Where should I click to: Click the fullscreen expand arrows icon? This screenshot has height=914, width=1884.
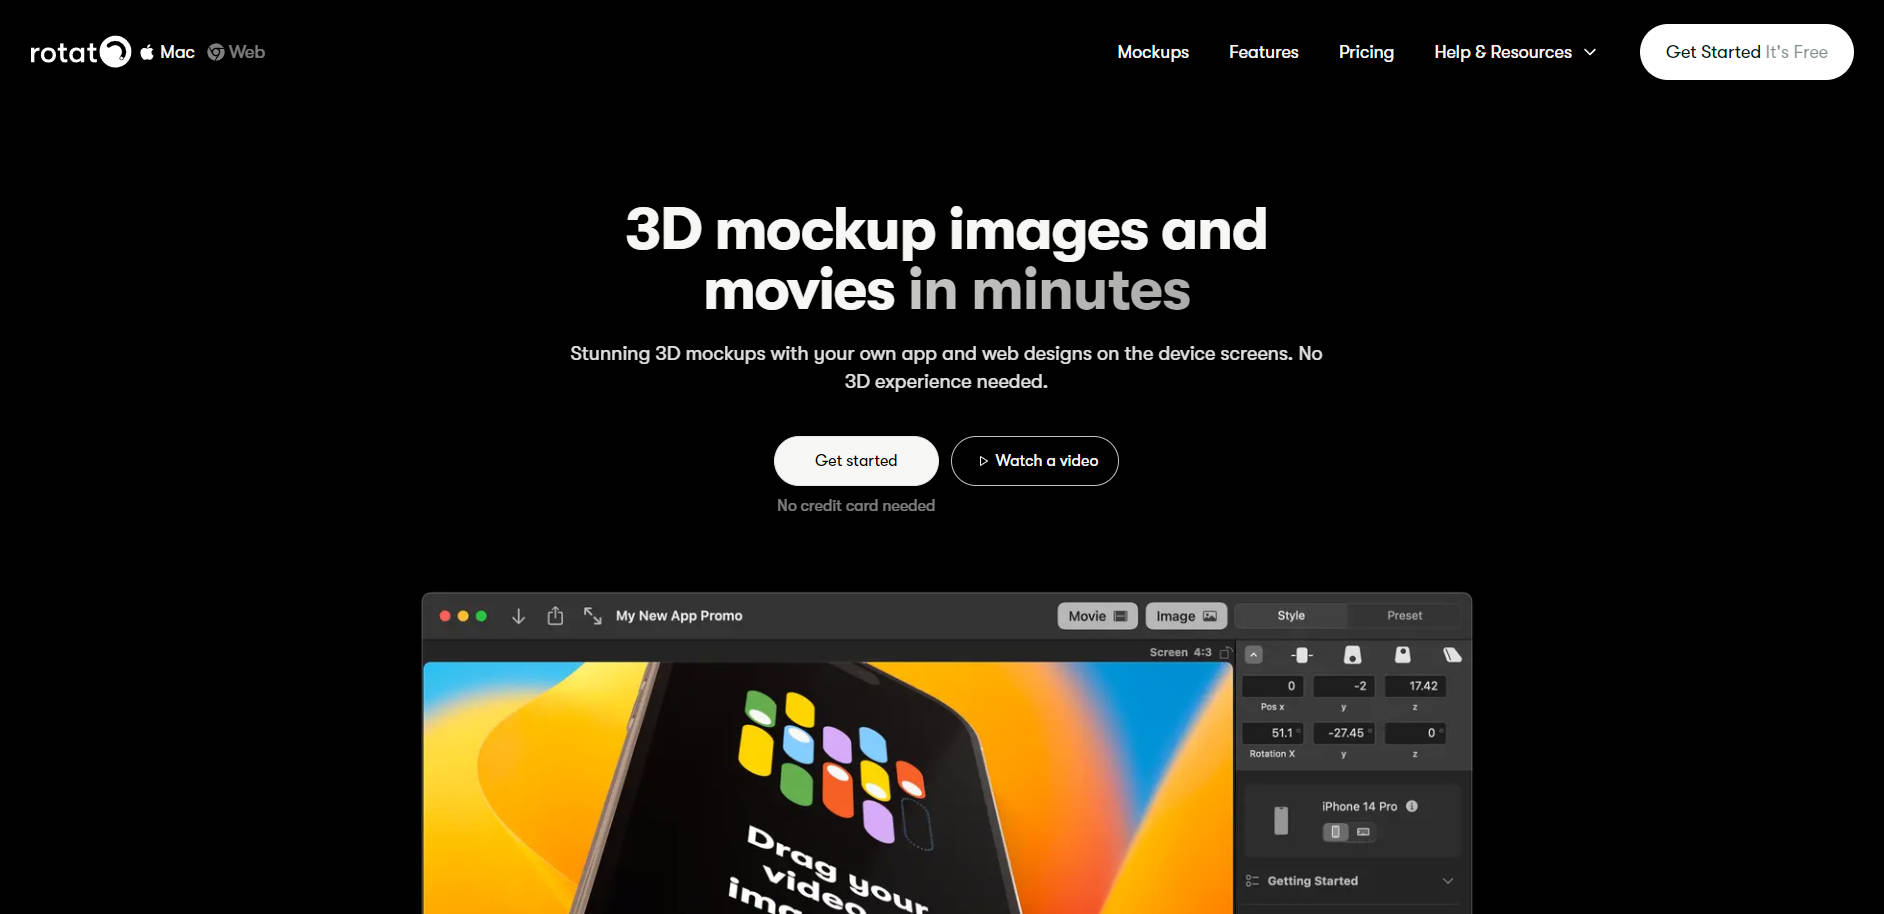tap(593, 616)
